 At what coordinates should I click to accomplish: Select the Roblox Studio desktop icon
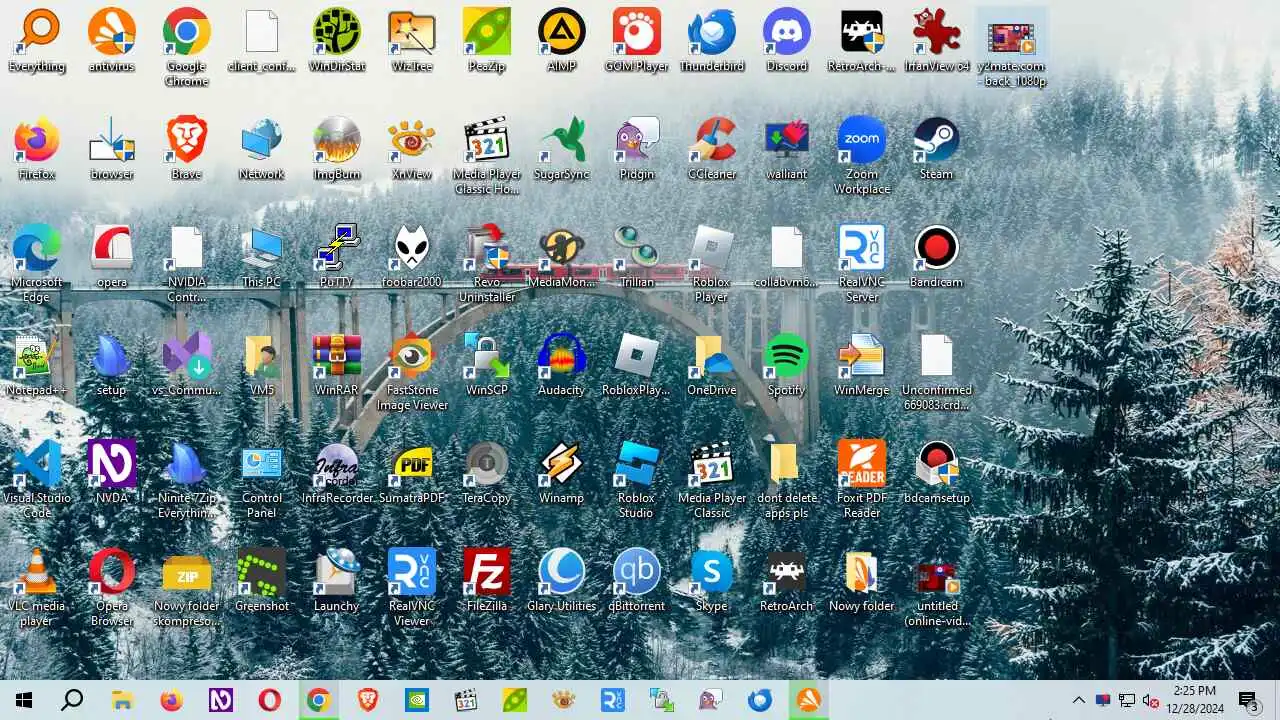click(637, 479)
